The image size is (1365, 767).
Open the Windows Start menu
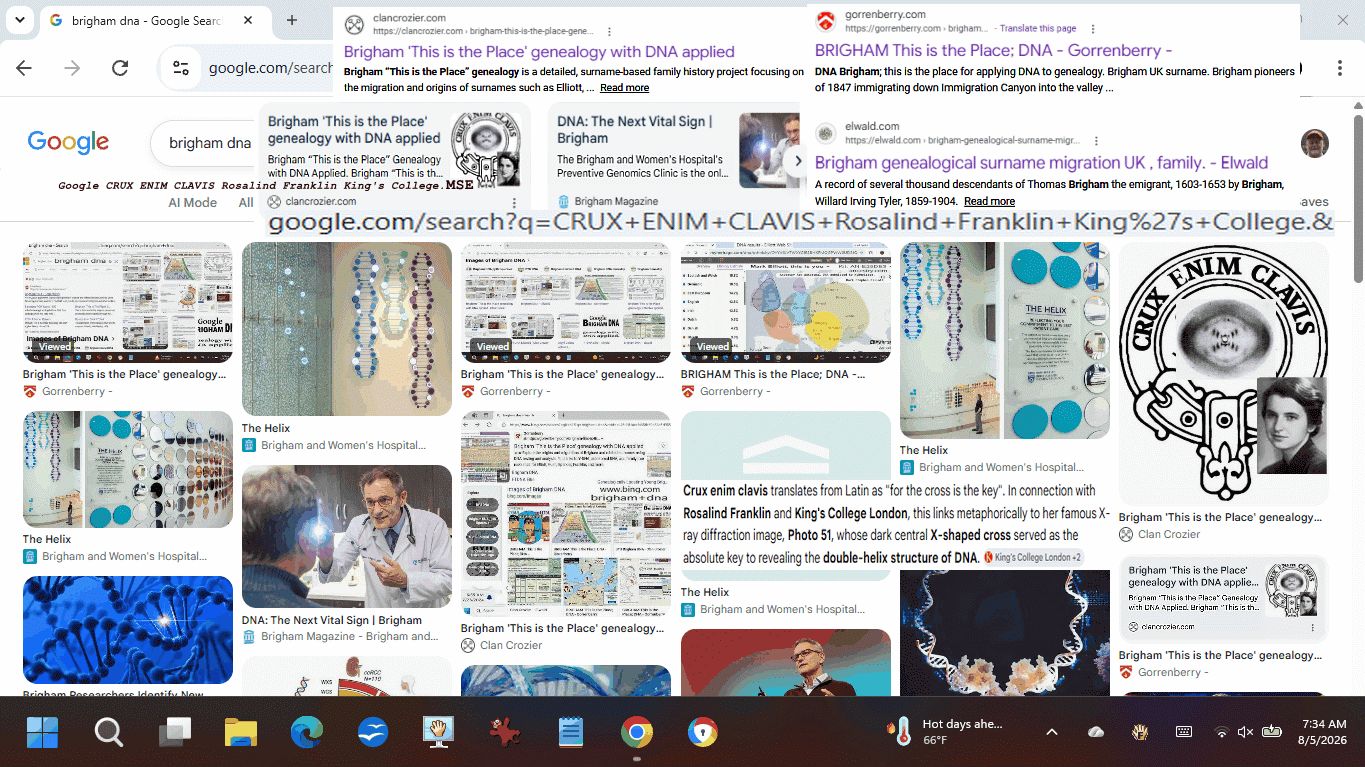43,733
